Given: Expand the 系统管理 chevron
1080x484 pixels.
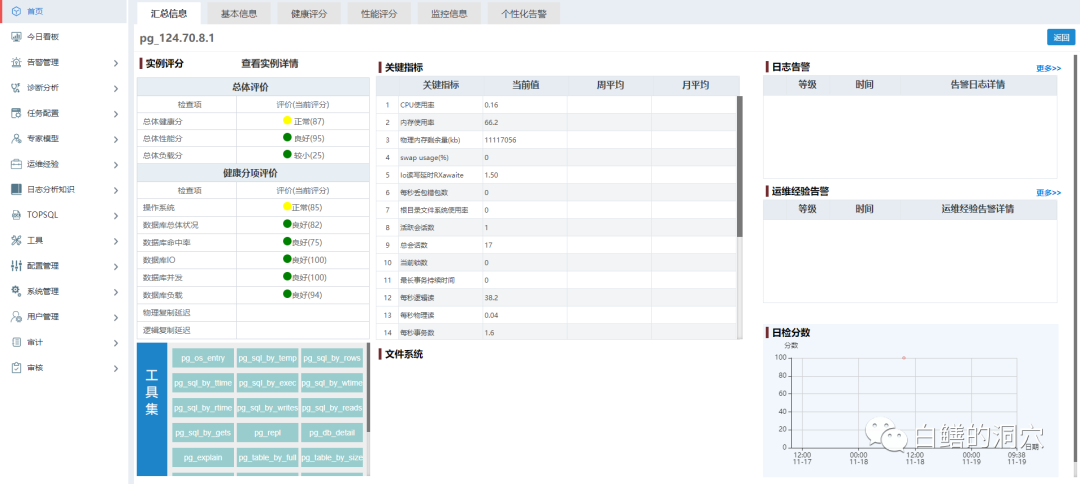Looking at the screenshot, I should [116, 292].
